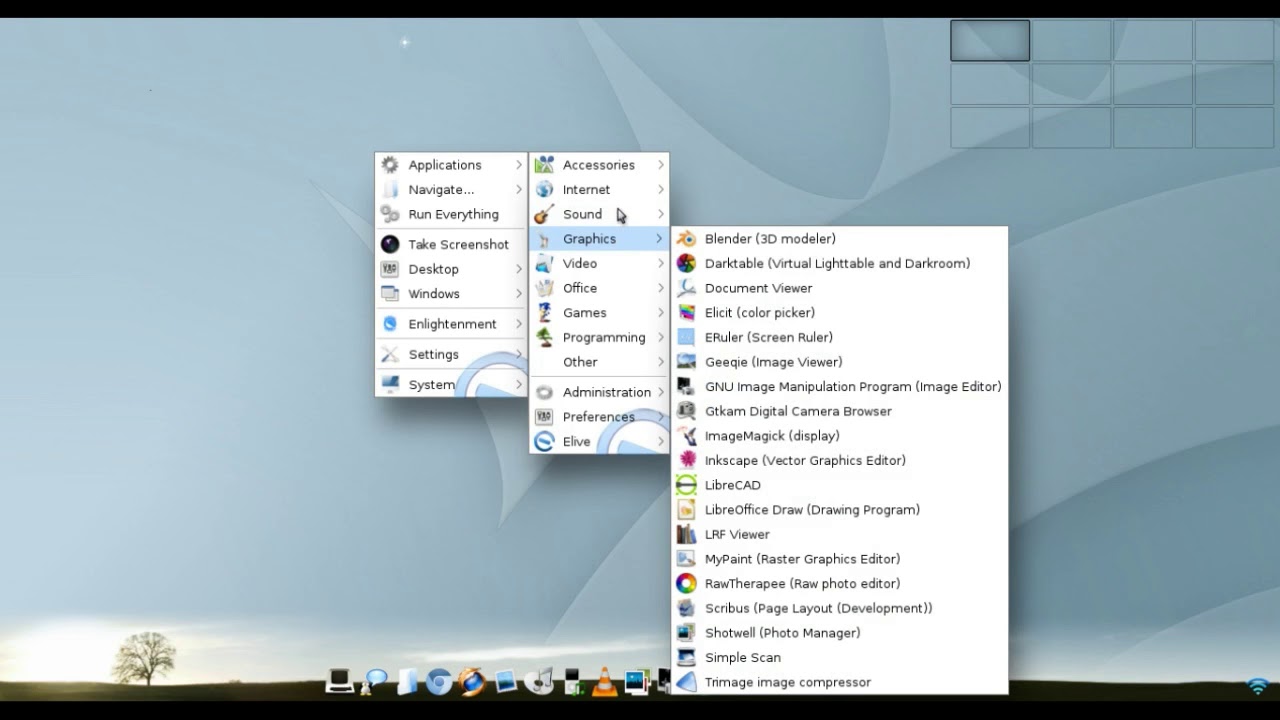1280x720 pixels.
Task: Open Simple Scan
Action: click(839, 658)
